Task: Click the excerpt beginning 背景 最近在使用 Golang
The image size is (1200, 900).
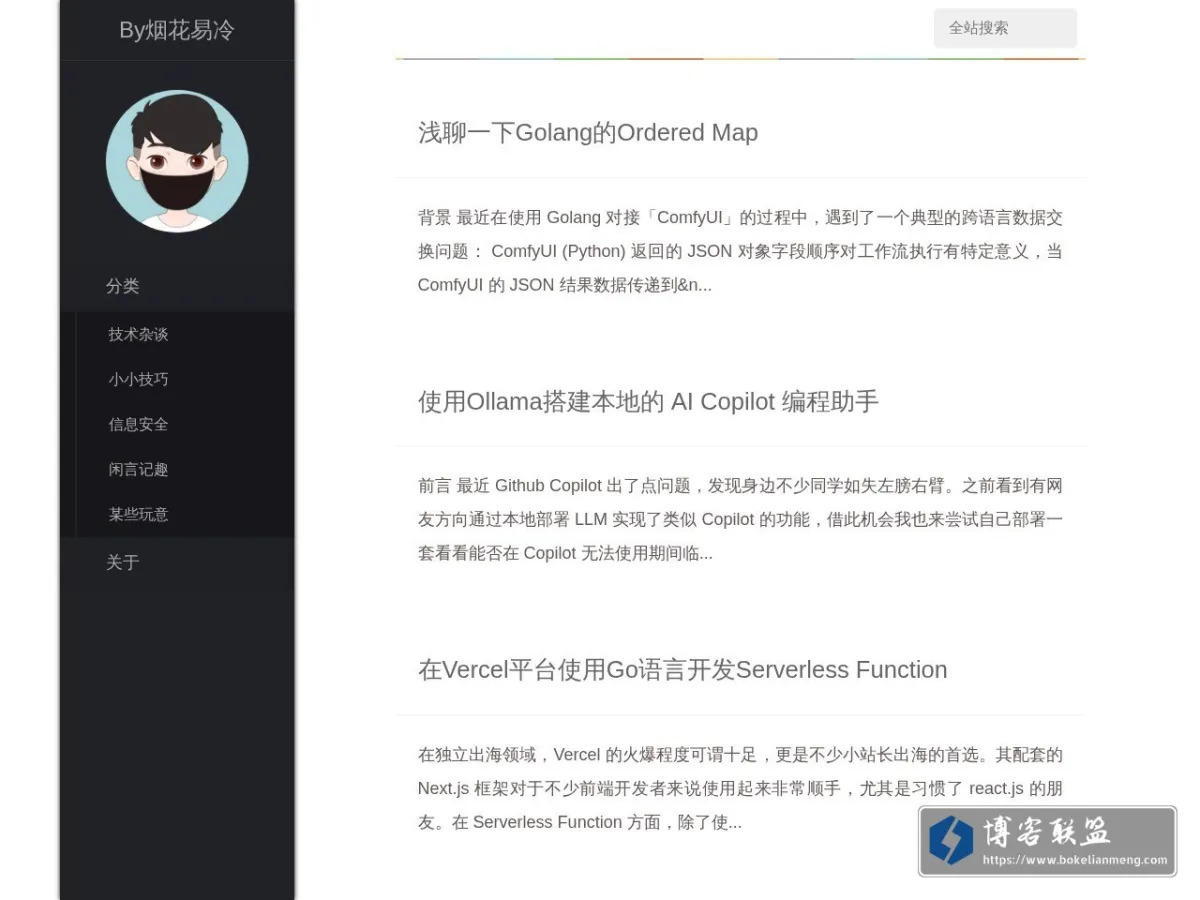Action: [740, 251]
